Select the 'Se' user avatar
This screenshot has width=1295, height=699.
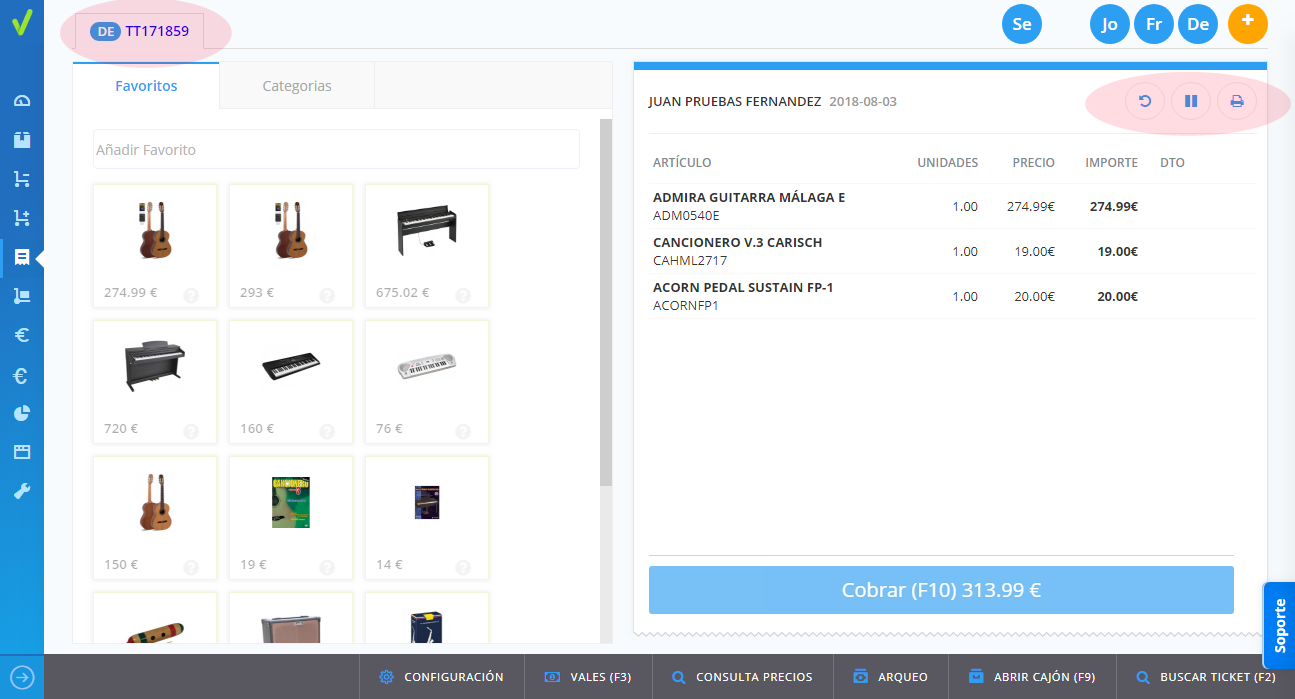click(1021, 24)
